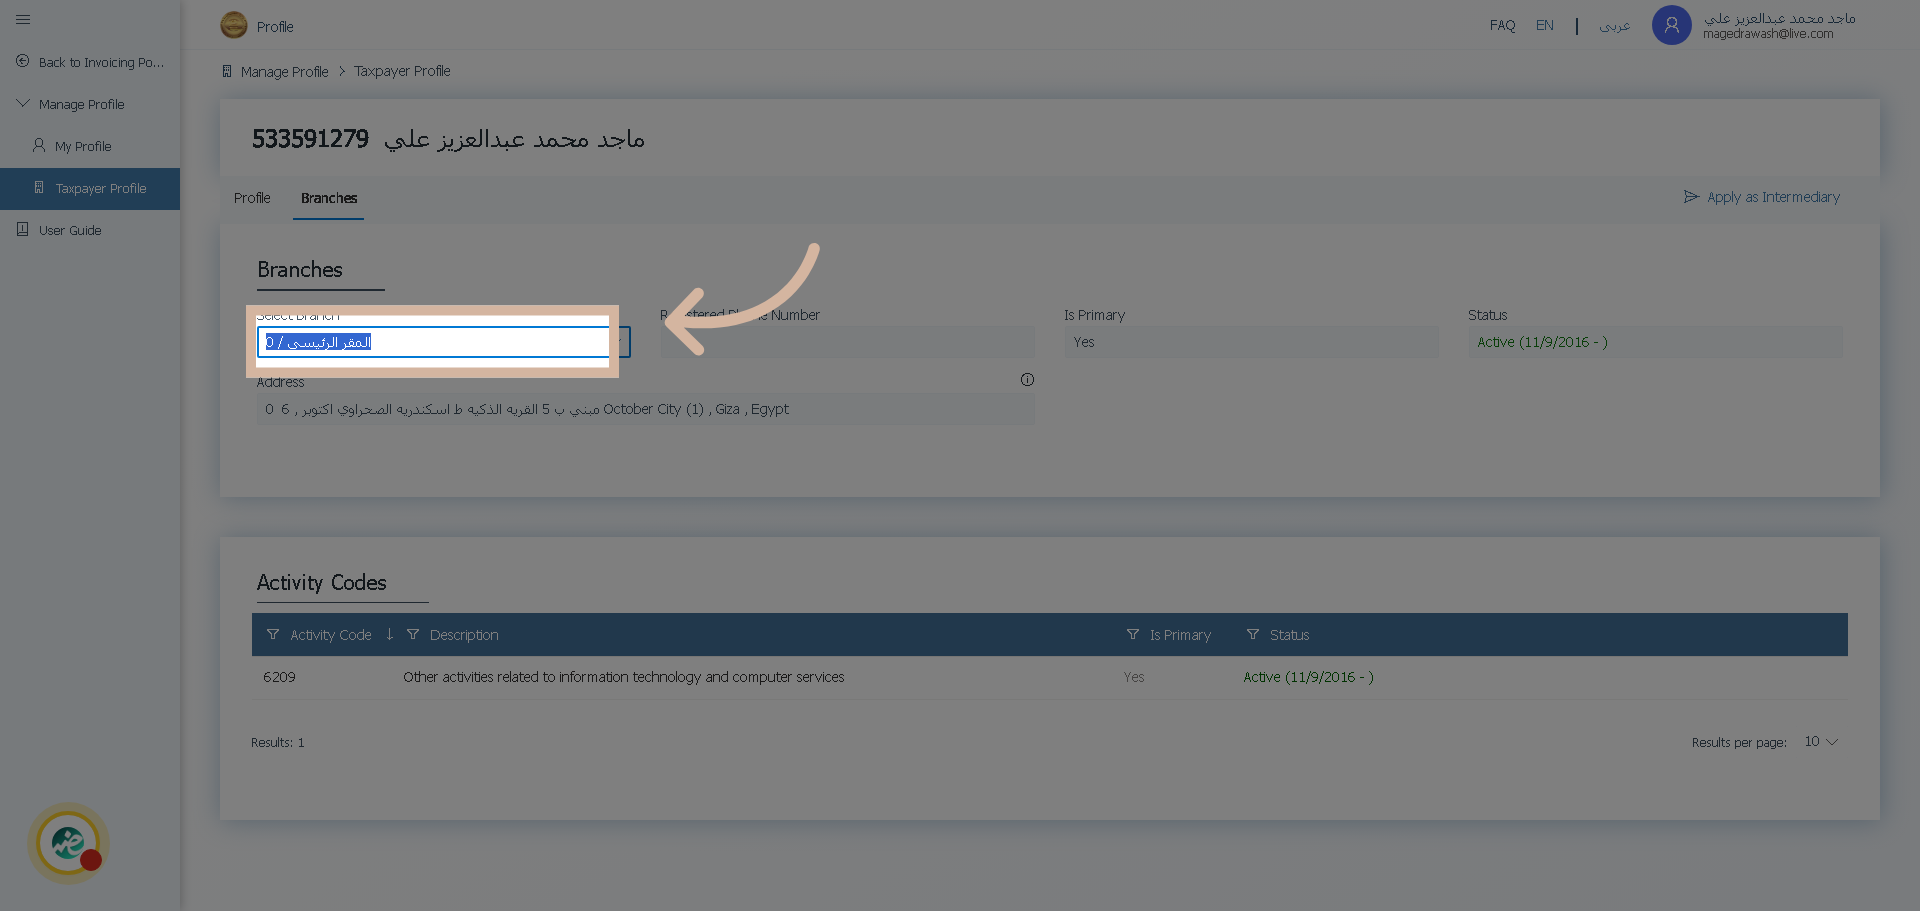
Task: Click the Is Primary field showing Yes
Action: tap(1251, 342)
